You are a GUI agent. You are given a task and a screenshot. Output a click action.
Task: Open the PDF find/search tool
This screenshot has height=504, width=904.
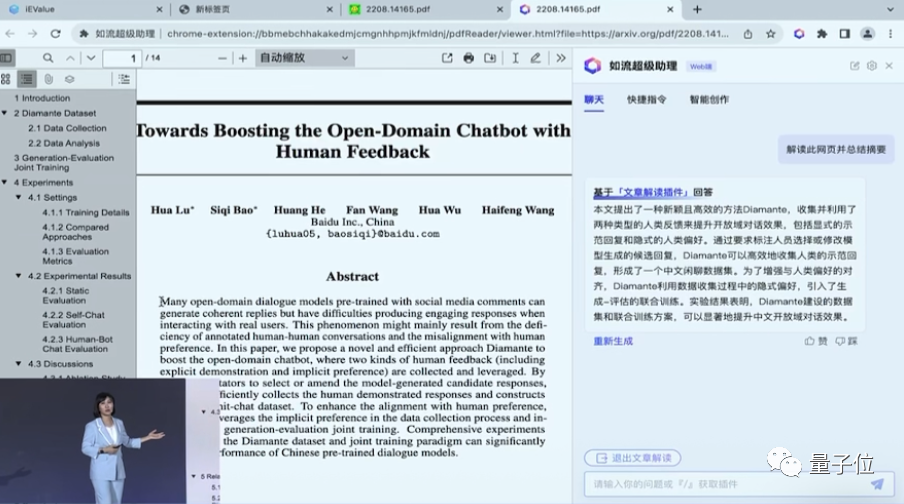pos(47,58)
